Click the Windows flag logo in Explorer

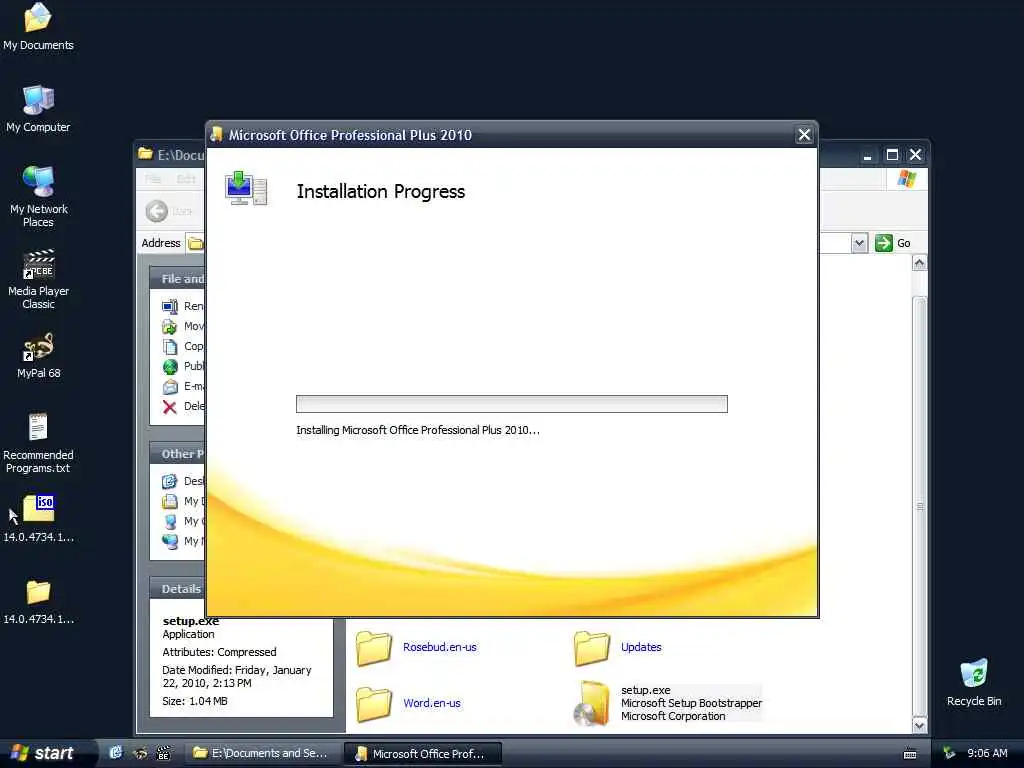(x=906, y=178)
